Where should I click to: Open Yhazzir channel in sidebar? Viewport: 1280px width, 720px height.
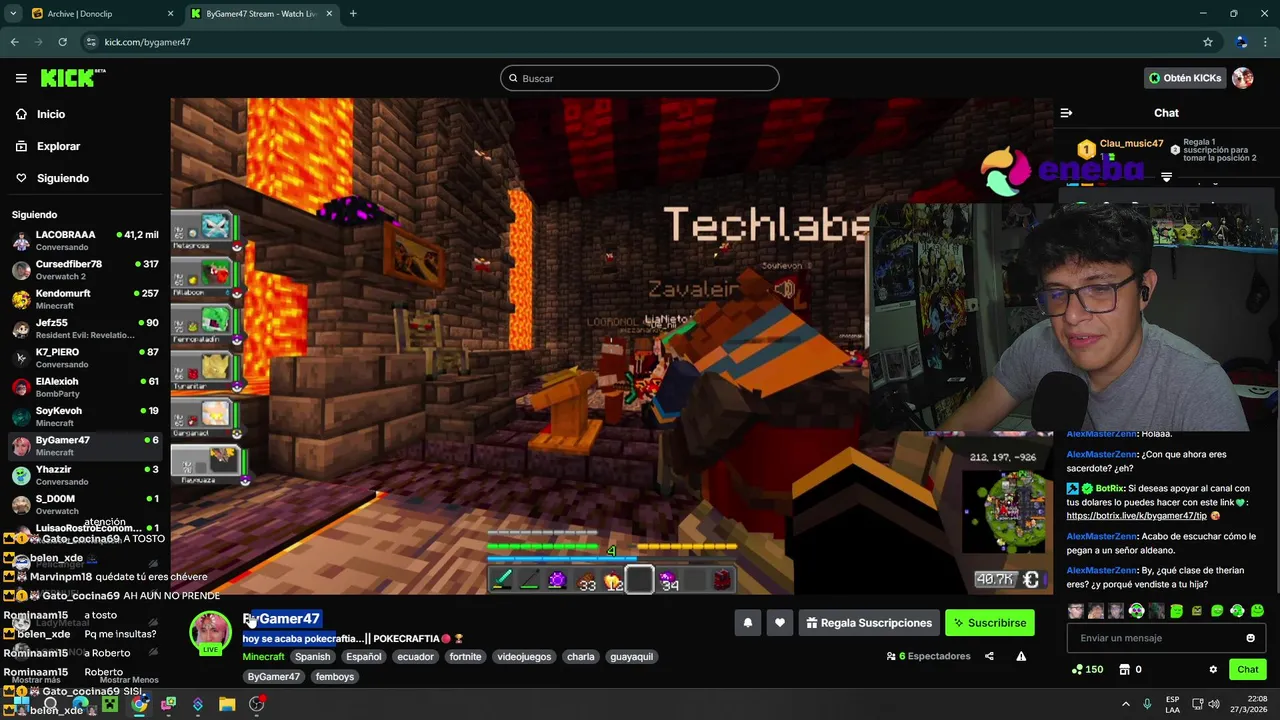tap(85, 475)
